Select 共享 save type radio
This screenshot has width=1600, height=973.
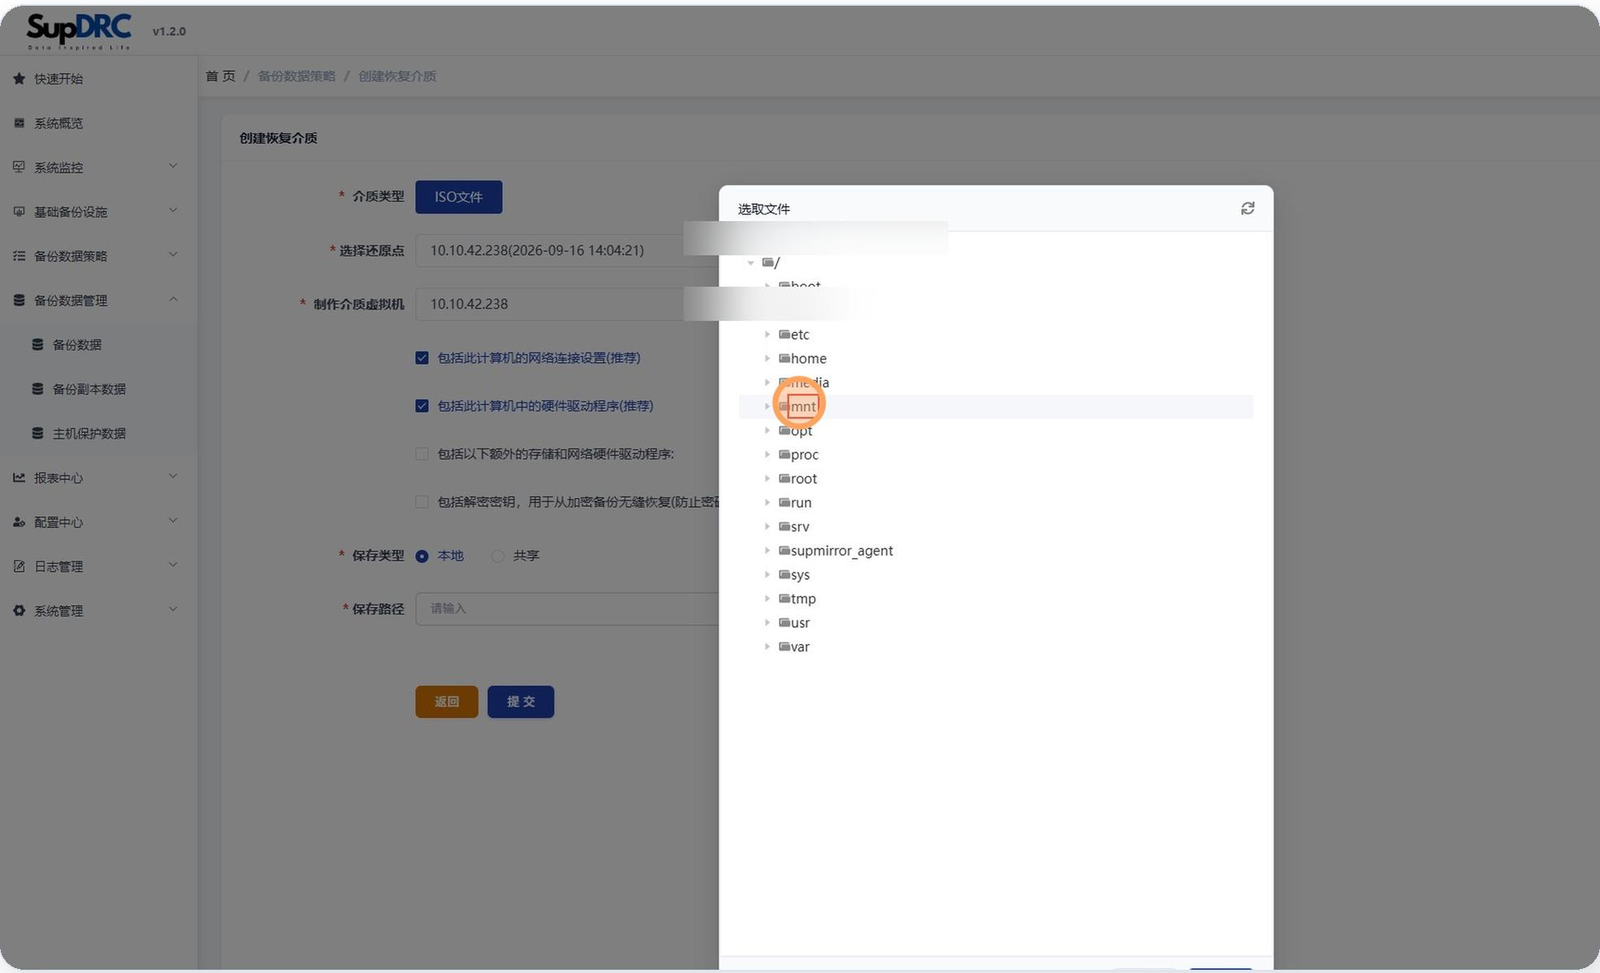click(498, 556)
